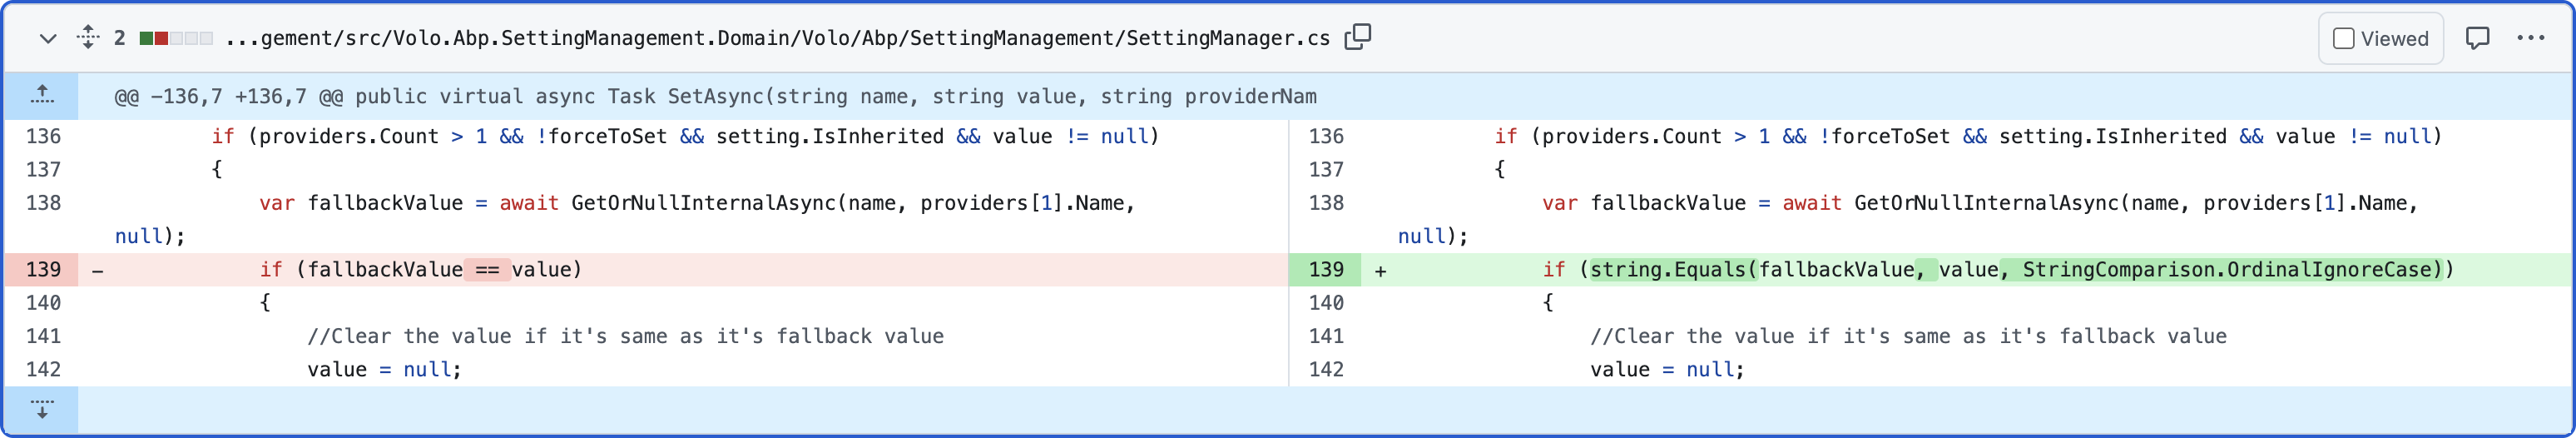Open the three-dot file options menu
The image size is (2576, 438).
[2530, 39]
